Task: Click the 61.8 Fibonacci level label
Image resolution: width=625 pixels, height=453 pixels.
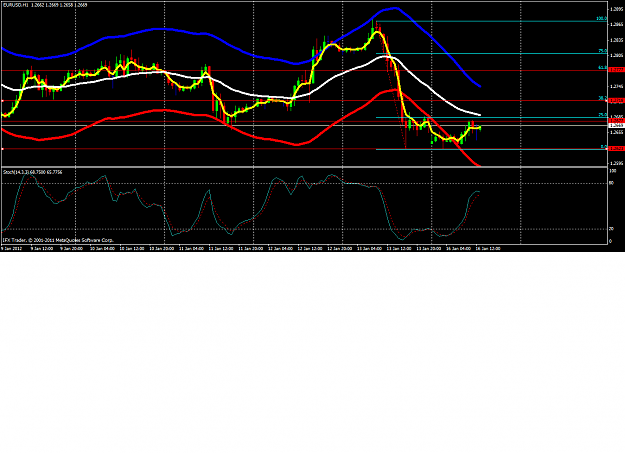Action: click(x=602, y=68)
